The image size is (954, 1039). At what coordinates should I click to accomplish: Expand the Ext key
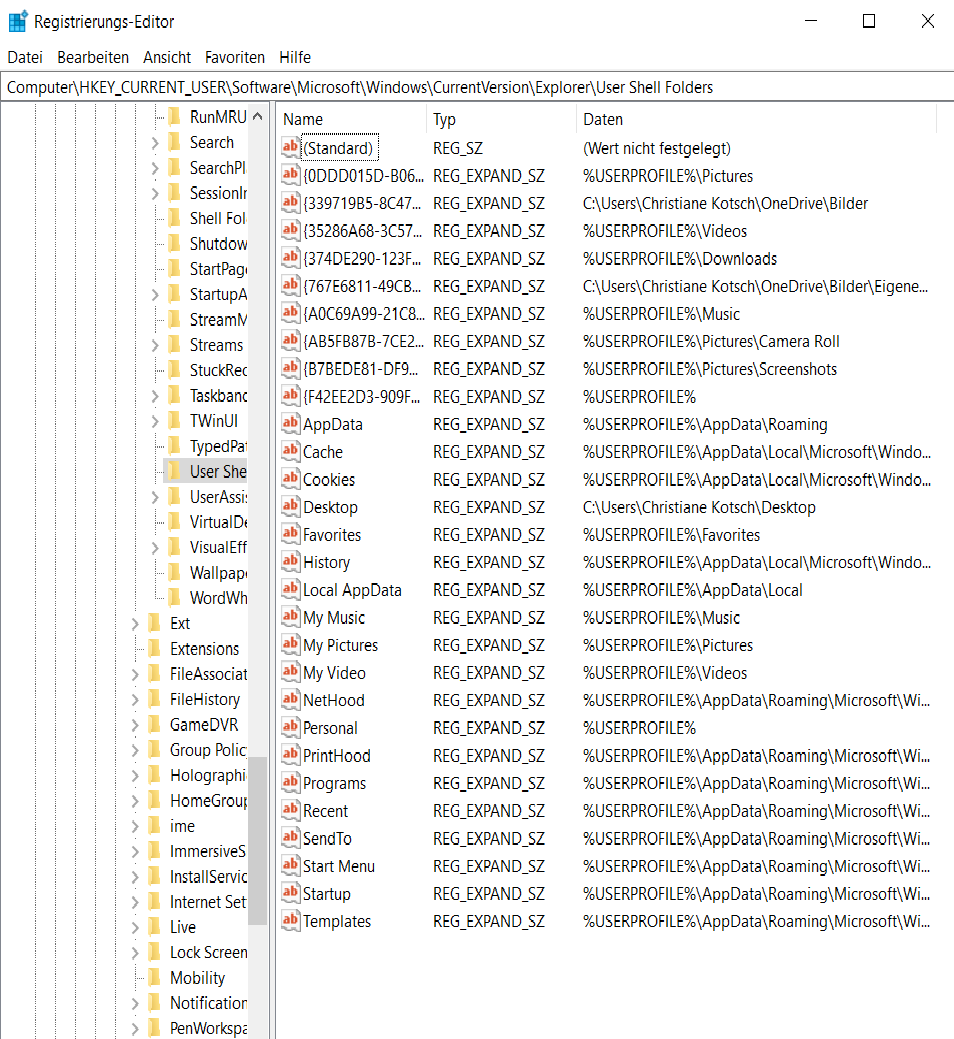[x=134, y=624]
